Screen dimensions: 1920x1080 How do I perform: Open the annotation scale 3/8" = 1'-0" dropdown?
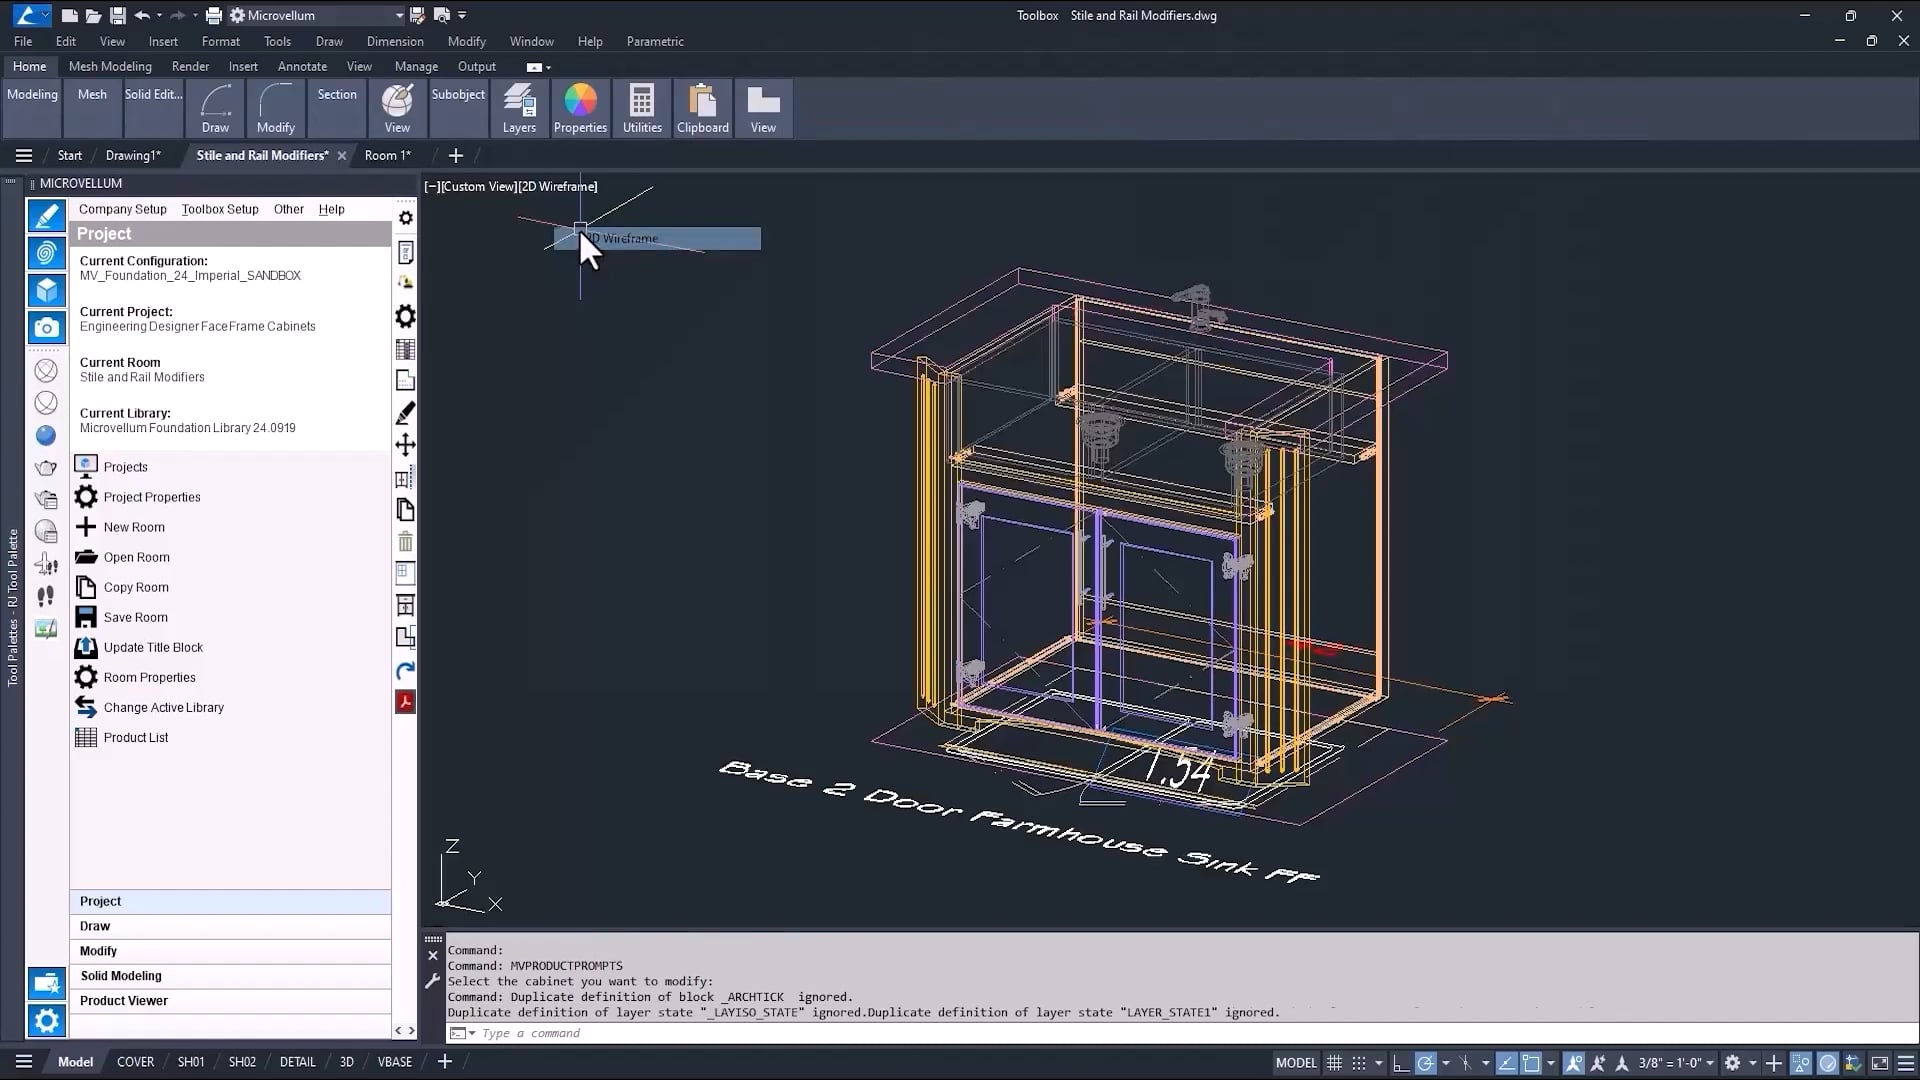1676,1063
